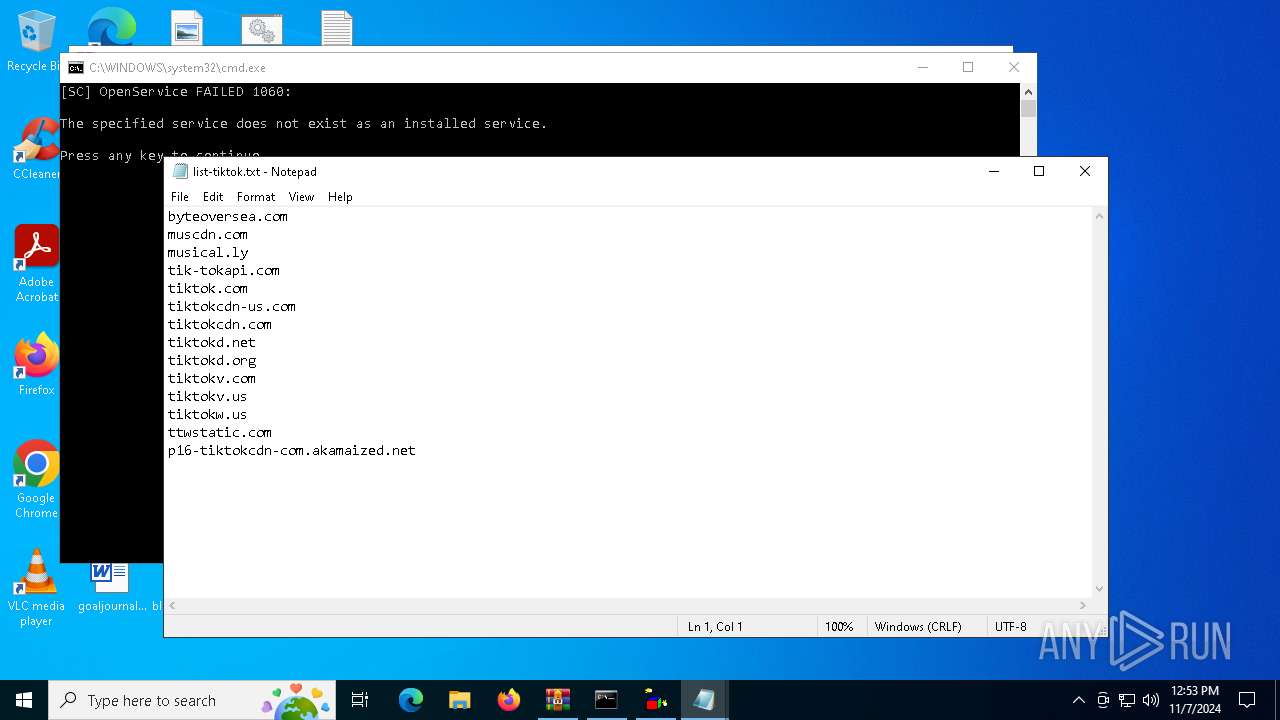This screenshot has height=720, width=1280.
Task: Click the UTF-8 encoding status entry
Action: tap(1010, 627)
